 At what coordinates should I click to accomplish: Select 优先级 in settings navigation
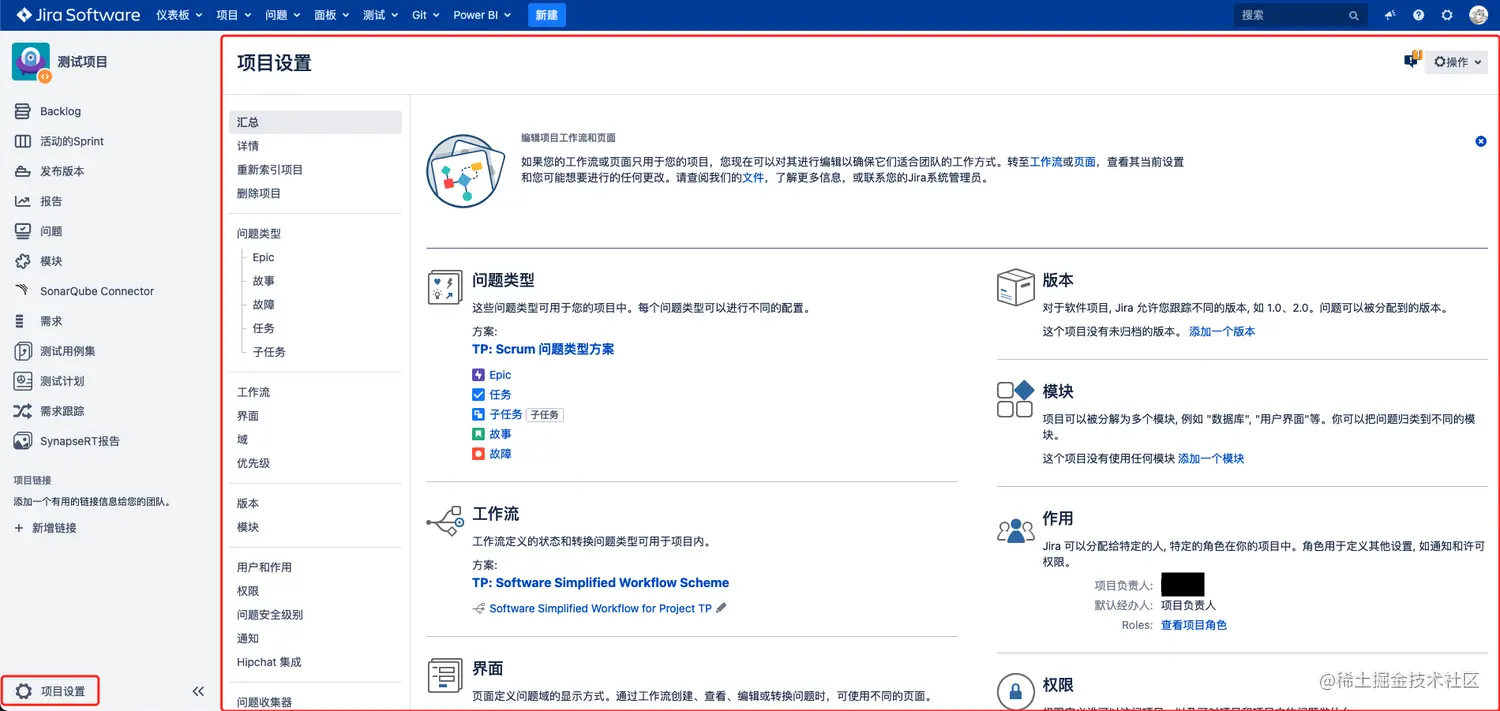(254, 463)
